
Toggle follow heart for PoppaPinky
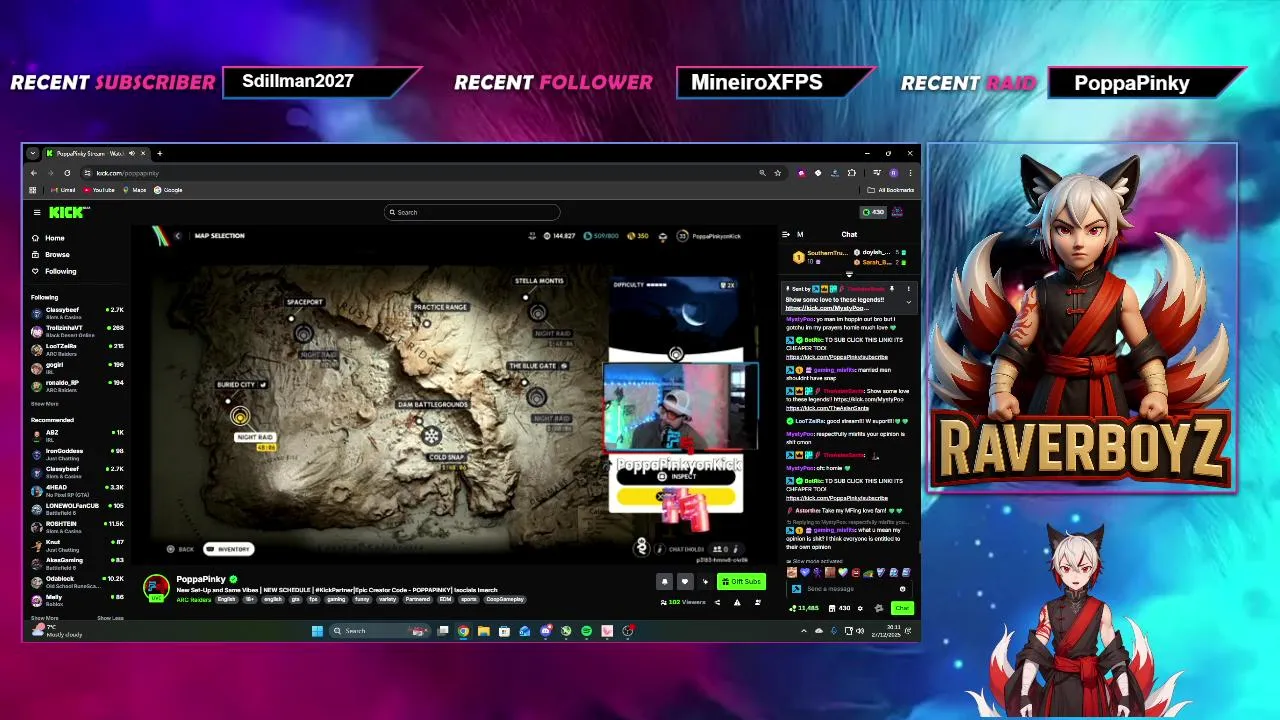coord(685,581)
